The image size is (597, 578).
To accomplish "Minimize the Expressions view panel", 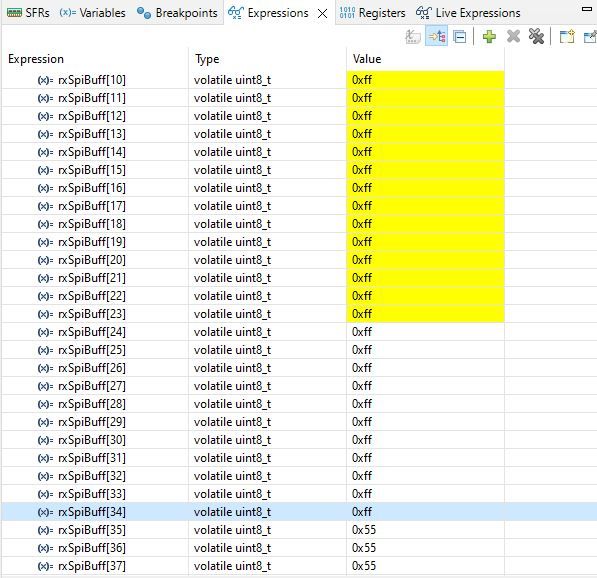I will pos(587,9).
